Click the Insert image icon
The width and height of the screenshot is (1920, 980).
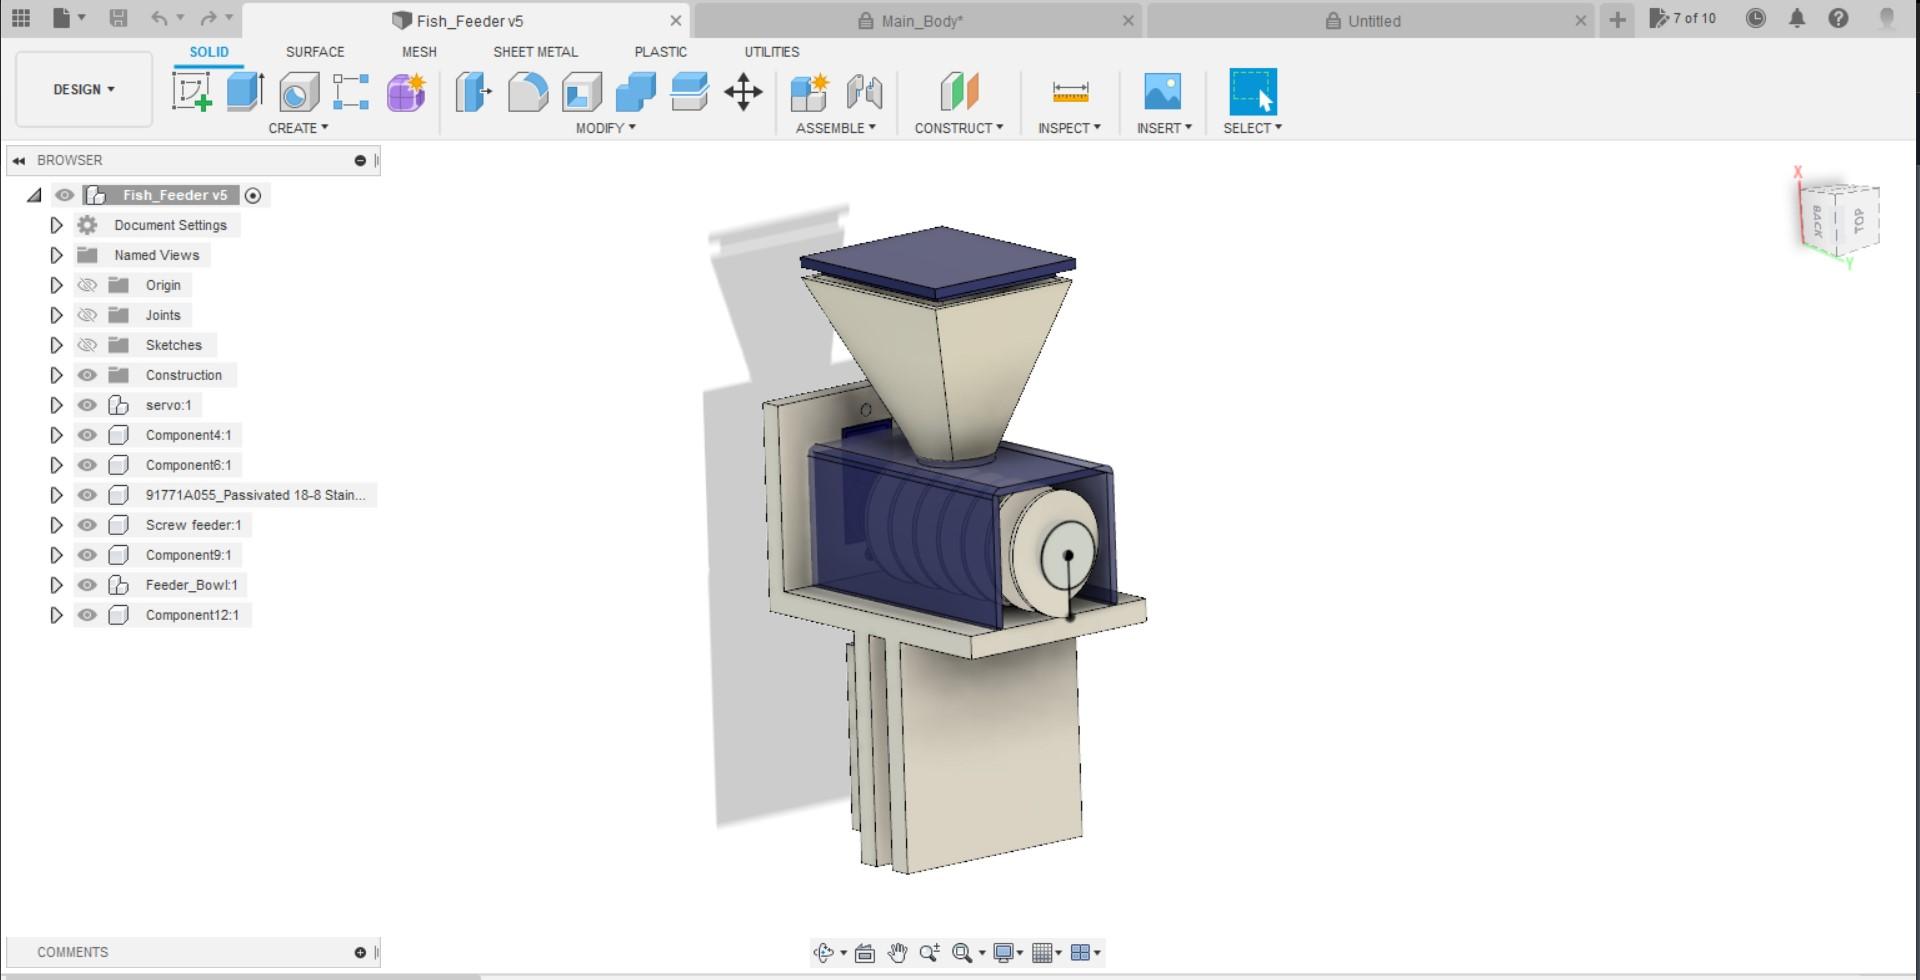[x=1162, y=92]
